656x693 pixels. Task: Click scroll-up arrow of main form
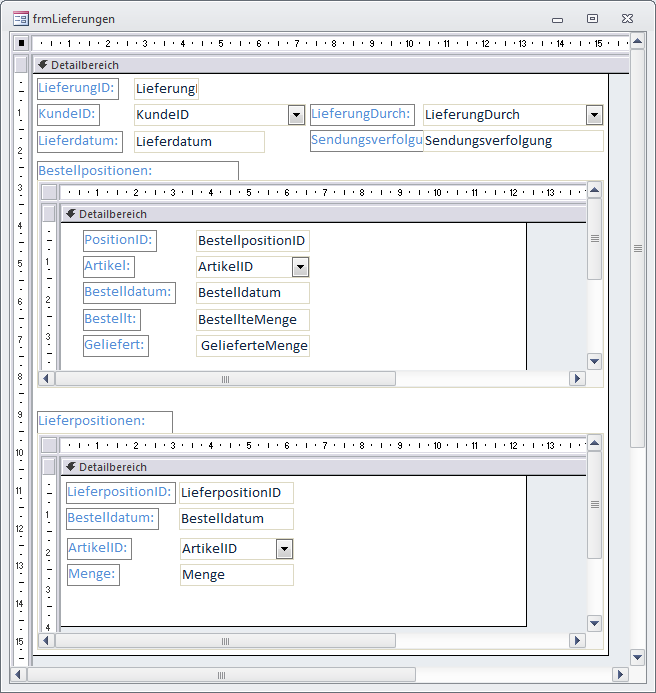click(x=637, y=43)
